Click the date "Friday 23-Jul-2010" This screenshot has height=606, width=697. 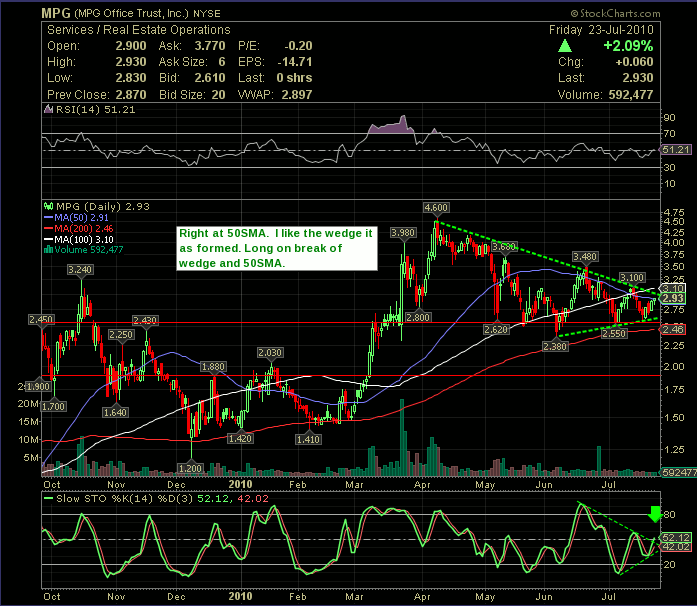[x=601, y=30]
